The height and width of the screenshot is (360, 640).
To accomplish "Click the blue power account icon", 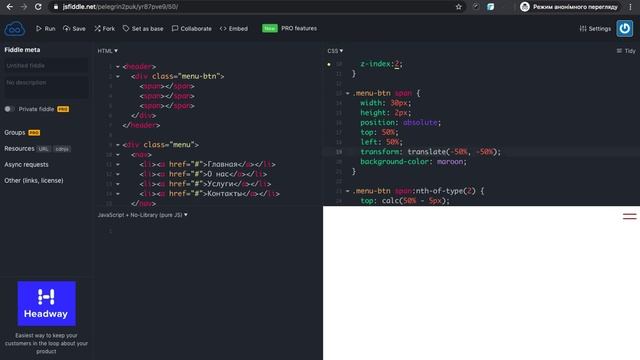I will click(624, 29).
